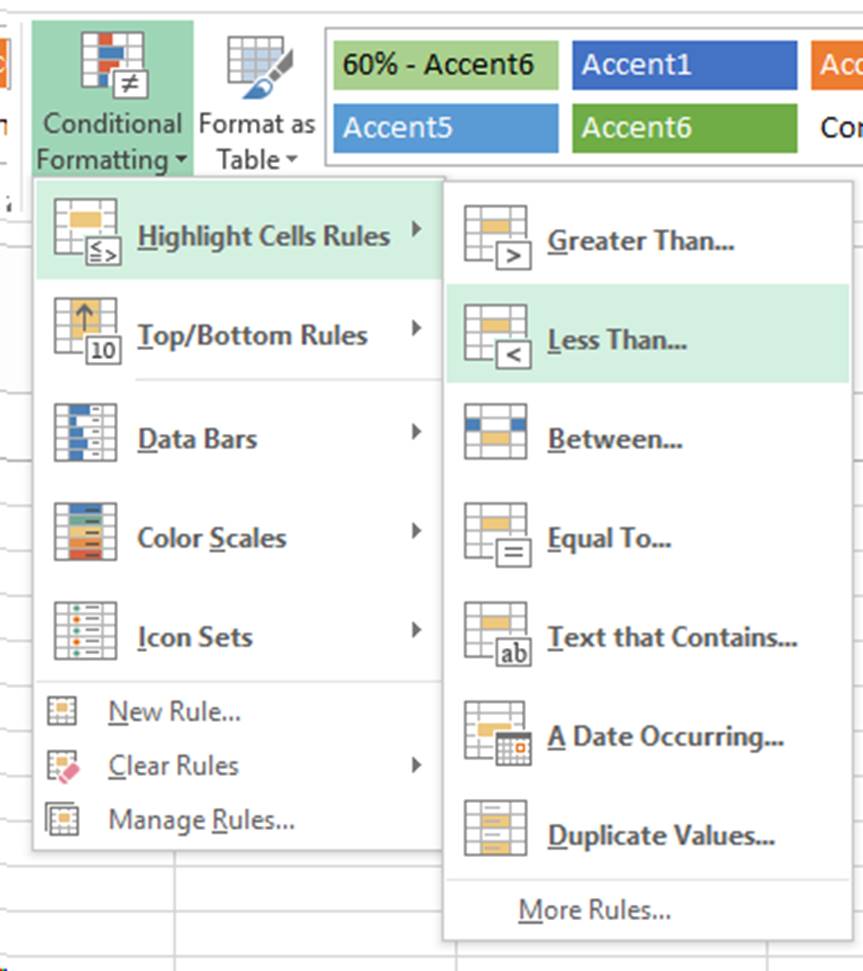Image resolution: width=863 pixels, height=971 pixels.
Task: Expand the Highlight Cells Rules submenu arrow
Action: 417,229
